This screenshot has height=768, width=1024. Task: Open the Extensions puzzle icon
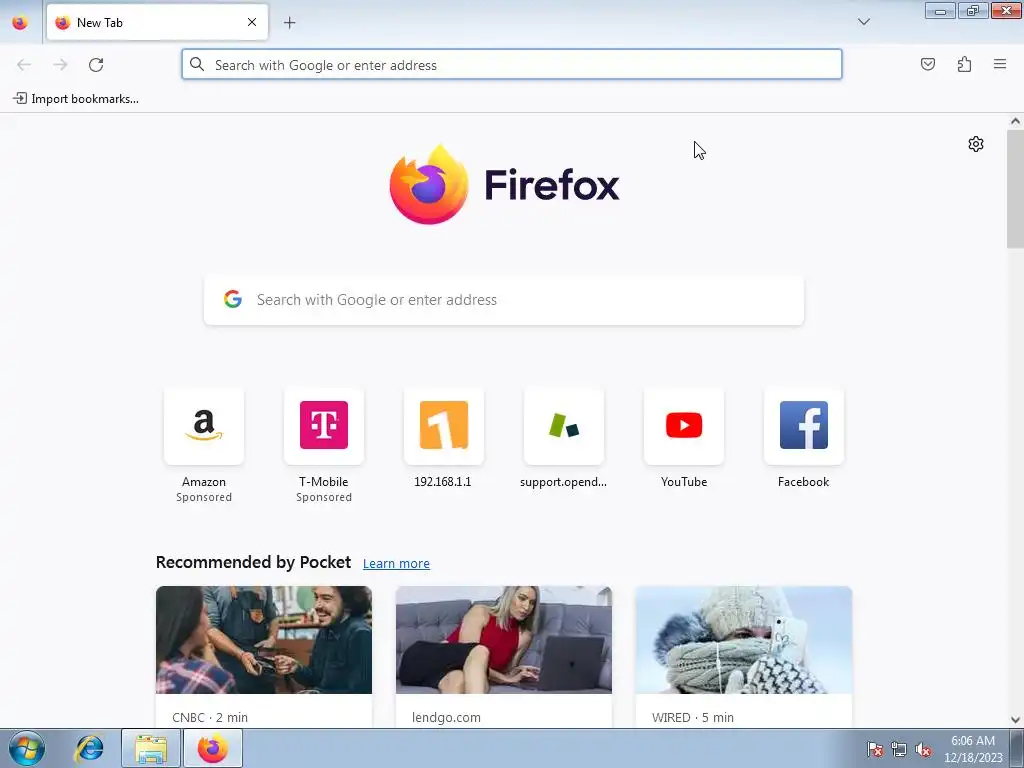pos(964,64)
